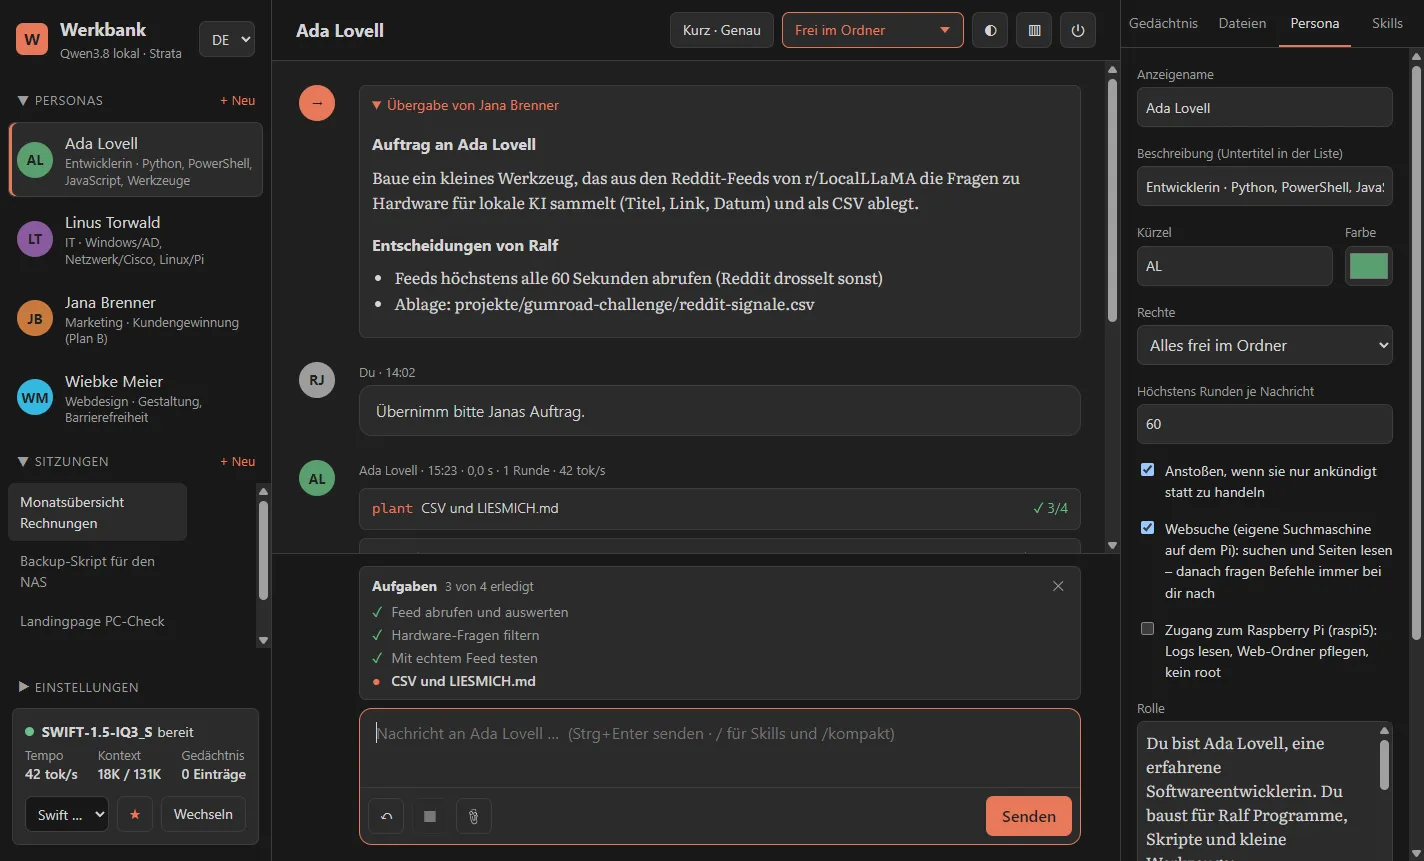Select the Persona tab
The height and width of the screenshot is (861, 1424).
pos(1314,23)
